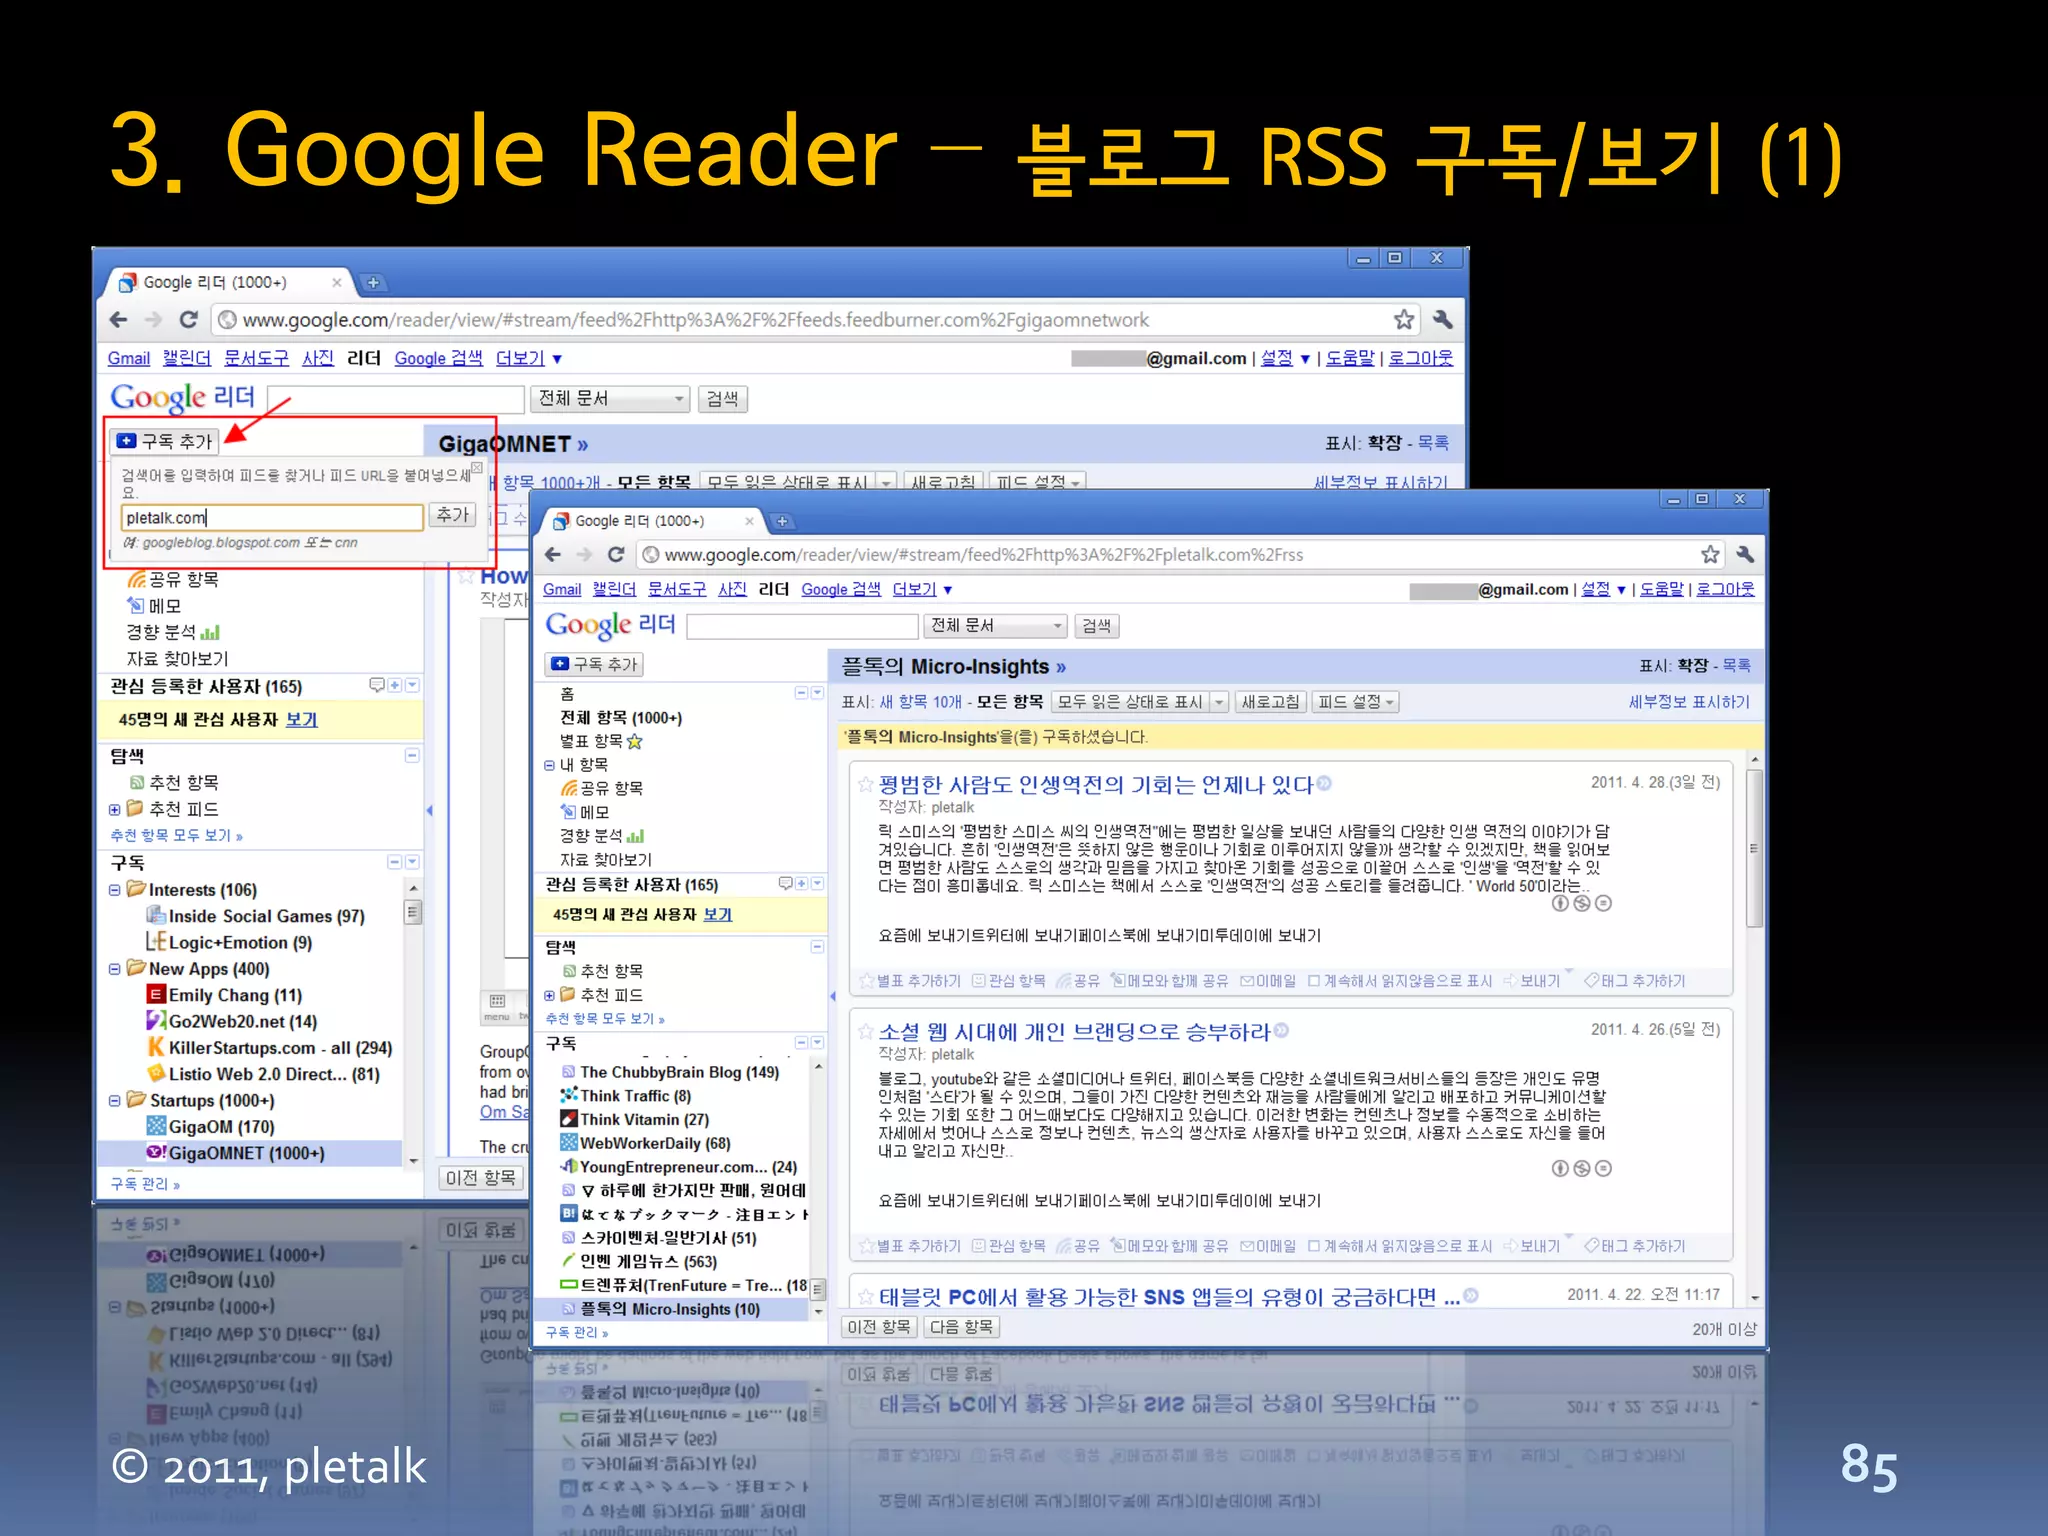Click 경향 분석 chart icon in front window
Viewport: 2048px width, 1536px height.
pos(636,836)
